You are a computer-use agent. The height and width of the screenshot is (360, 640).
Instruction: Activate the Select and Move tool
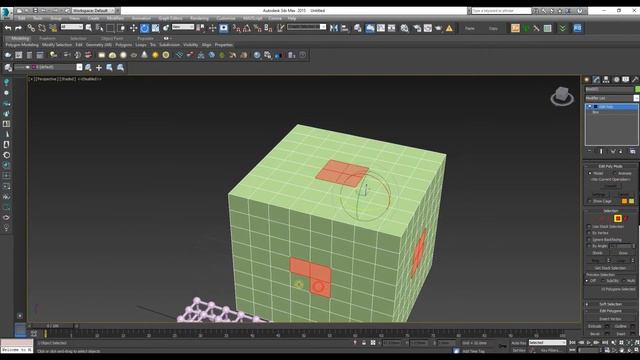point(133,28)
